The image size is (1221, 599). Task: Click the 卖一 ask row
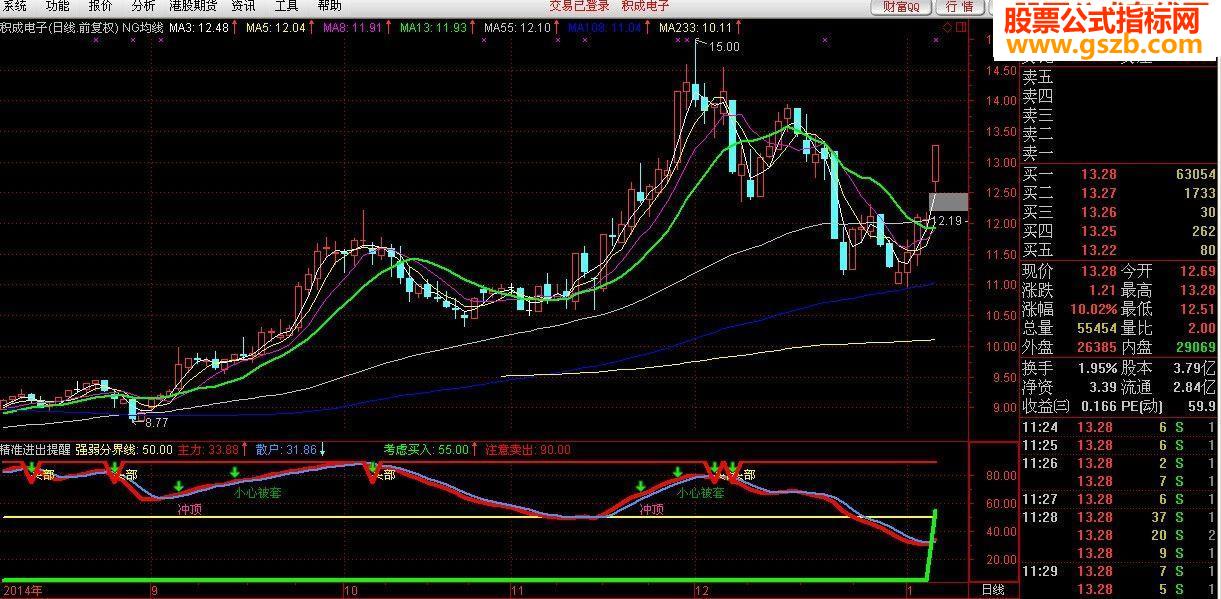1119,154
